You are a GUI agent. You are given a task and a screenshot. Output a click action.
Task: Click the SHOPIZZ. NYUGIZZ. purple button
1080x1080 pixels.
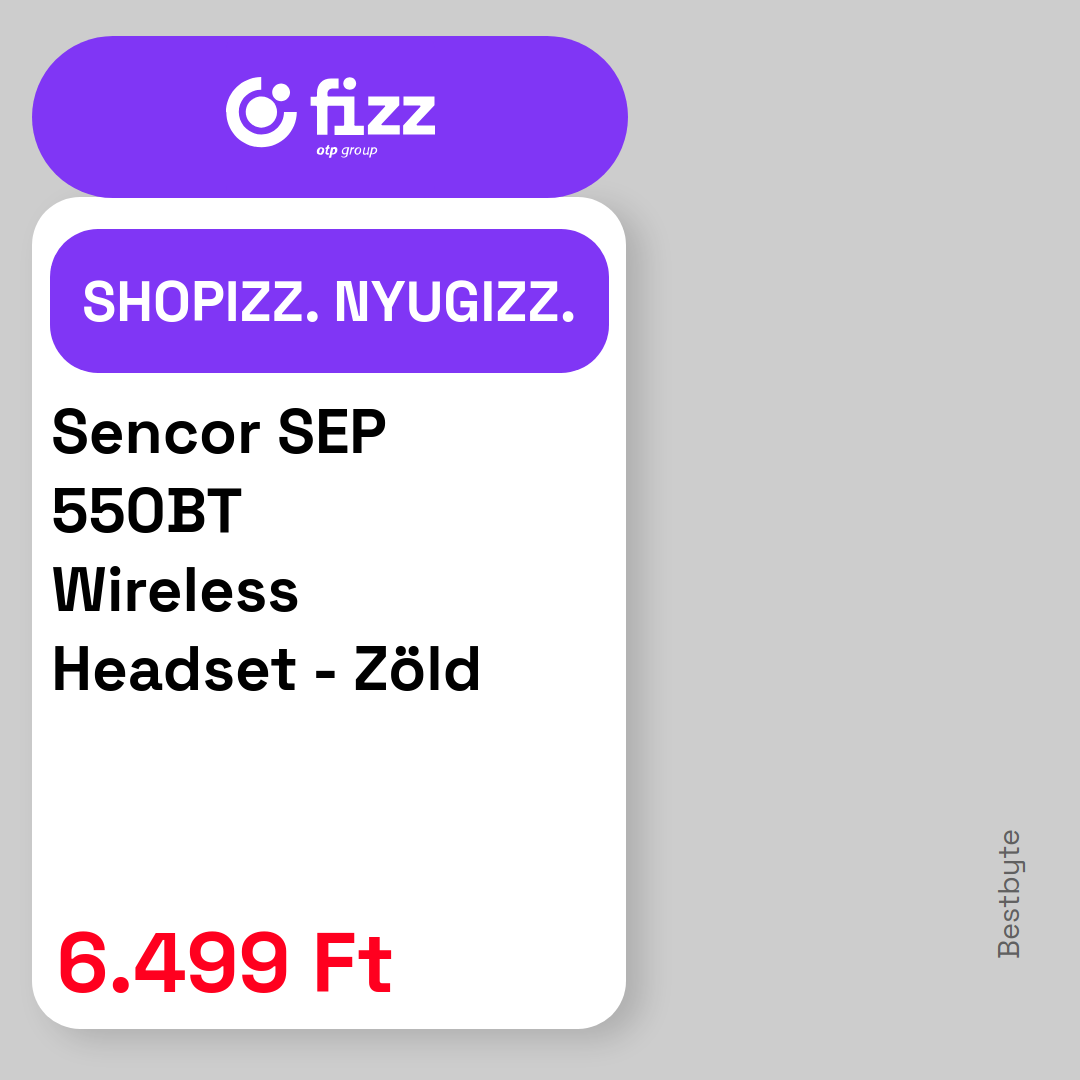click(329, 301)
